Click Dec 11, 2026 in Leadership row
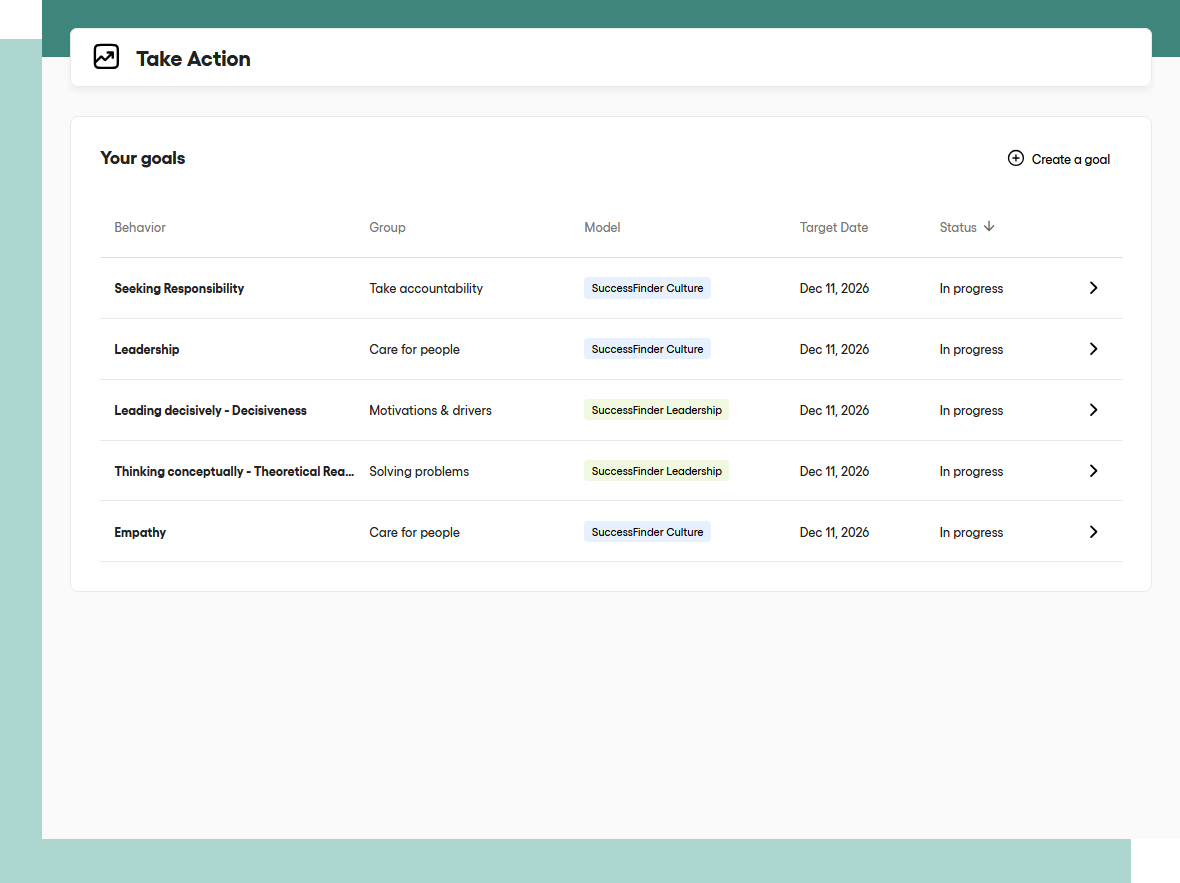1180x883 pixels. [x=834, y=349]
